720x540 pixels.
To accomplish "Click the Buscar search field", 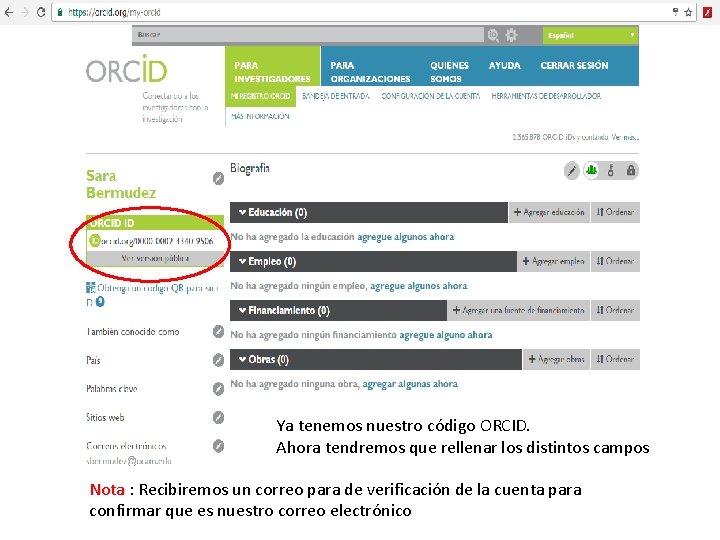I will (308, 35).
